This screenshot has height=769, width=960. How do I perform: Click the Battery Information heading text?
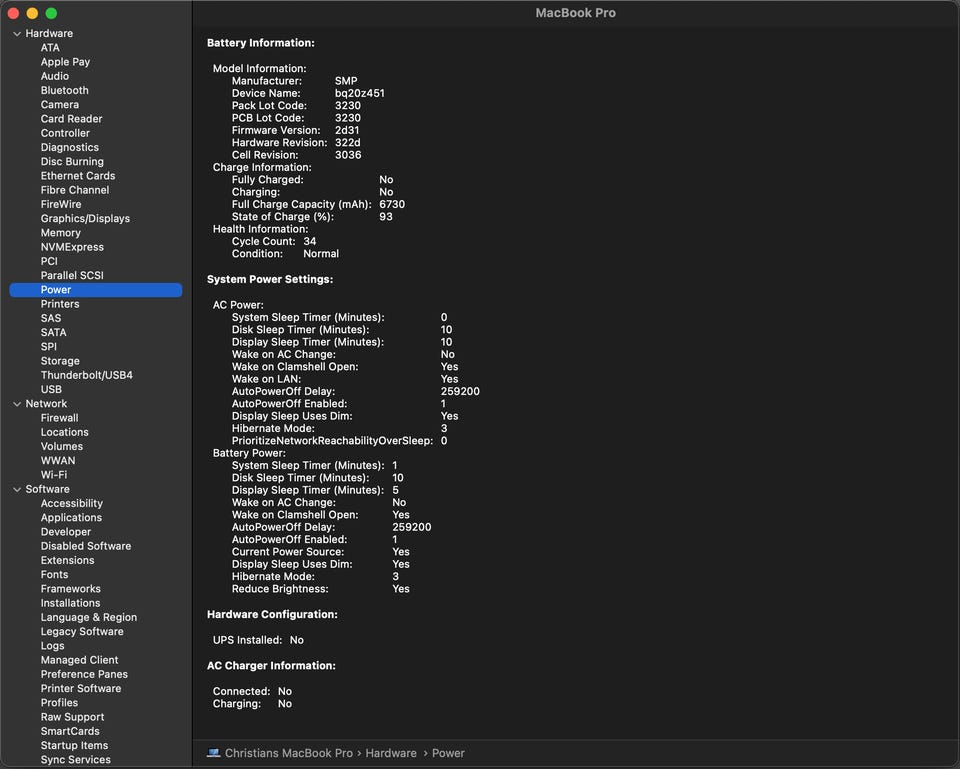point(260,43)
